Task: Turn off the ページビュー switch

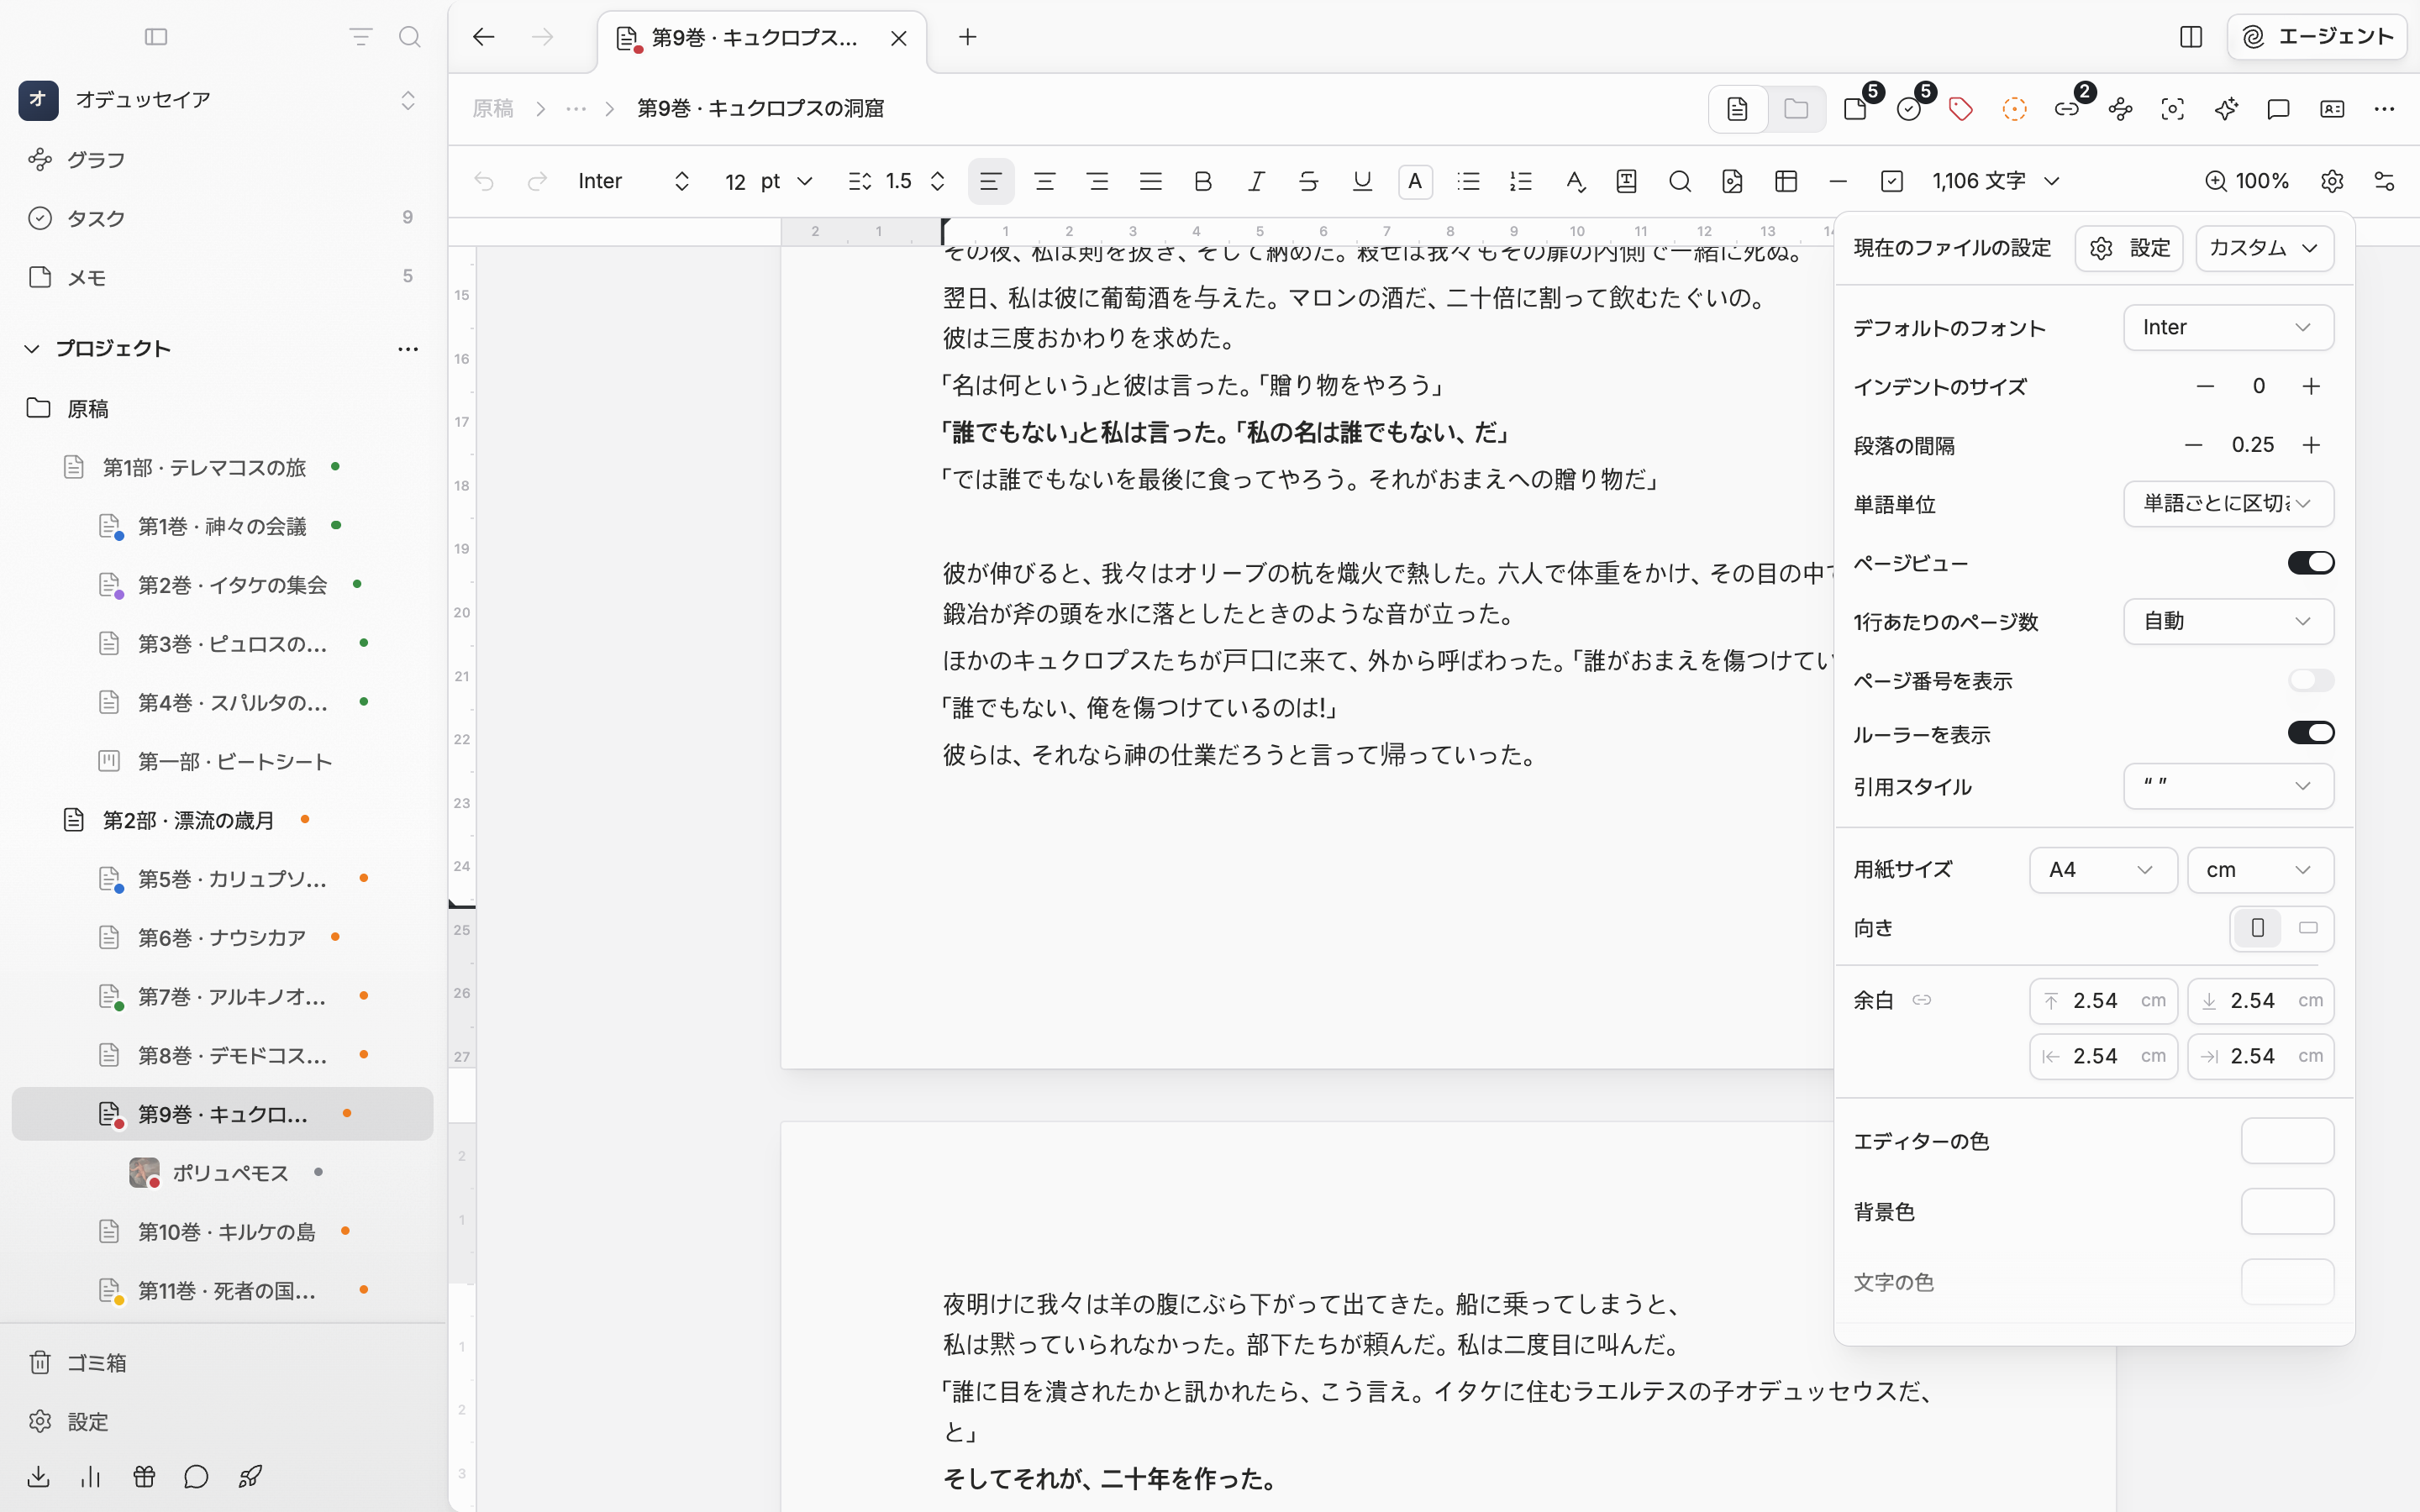Action: click(x=2311, y=563)
